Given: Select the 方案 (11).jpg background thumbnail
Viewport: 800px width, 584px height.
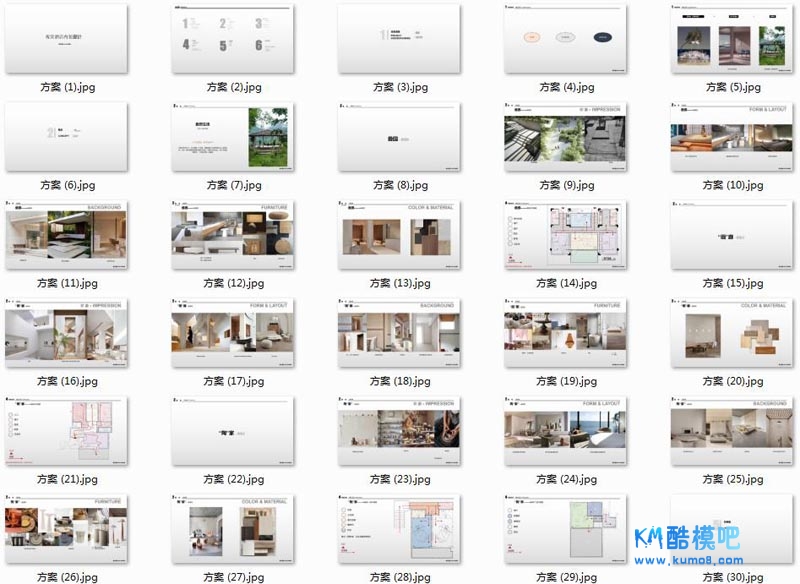Looking at the screenshot, I should pyautogui.click(x=67, y=234).
